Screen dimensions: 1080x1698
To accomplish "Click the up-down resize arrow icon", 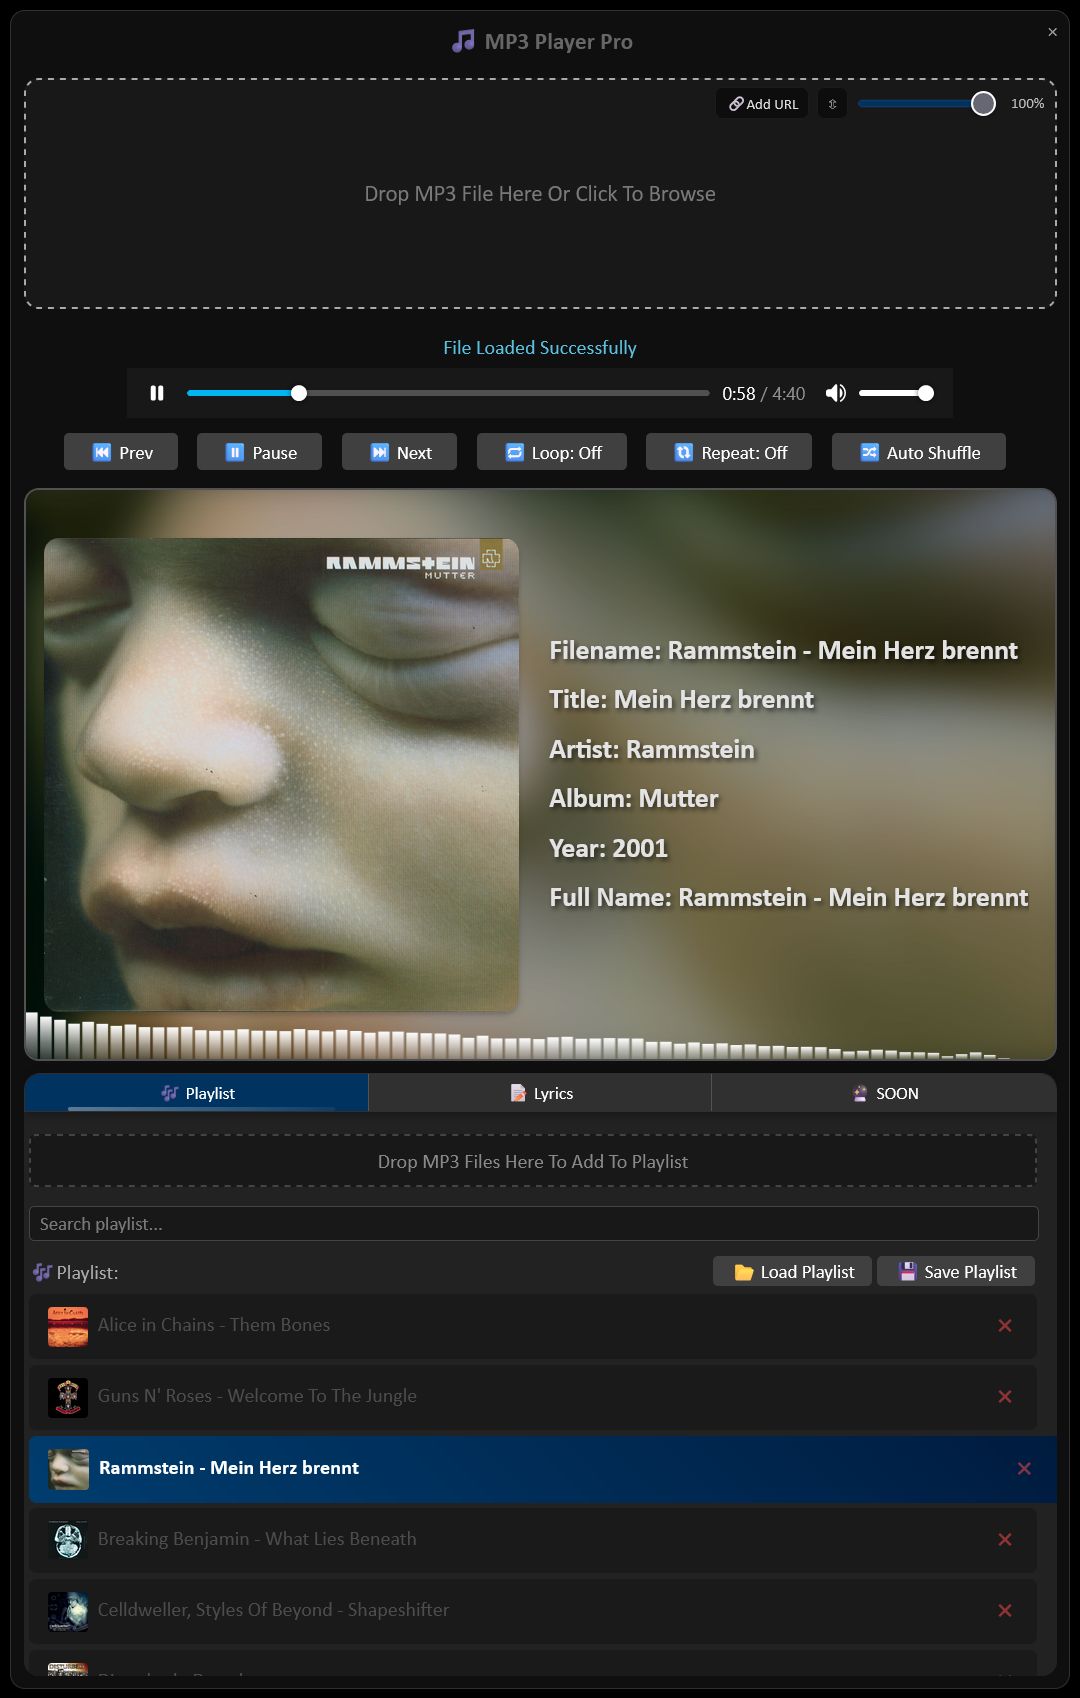I will [x=832, y=104].
